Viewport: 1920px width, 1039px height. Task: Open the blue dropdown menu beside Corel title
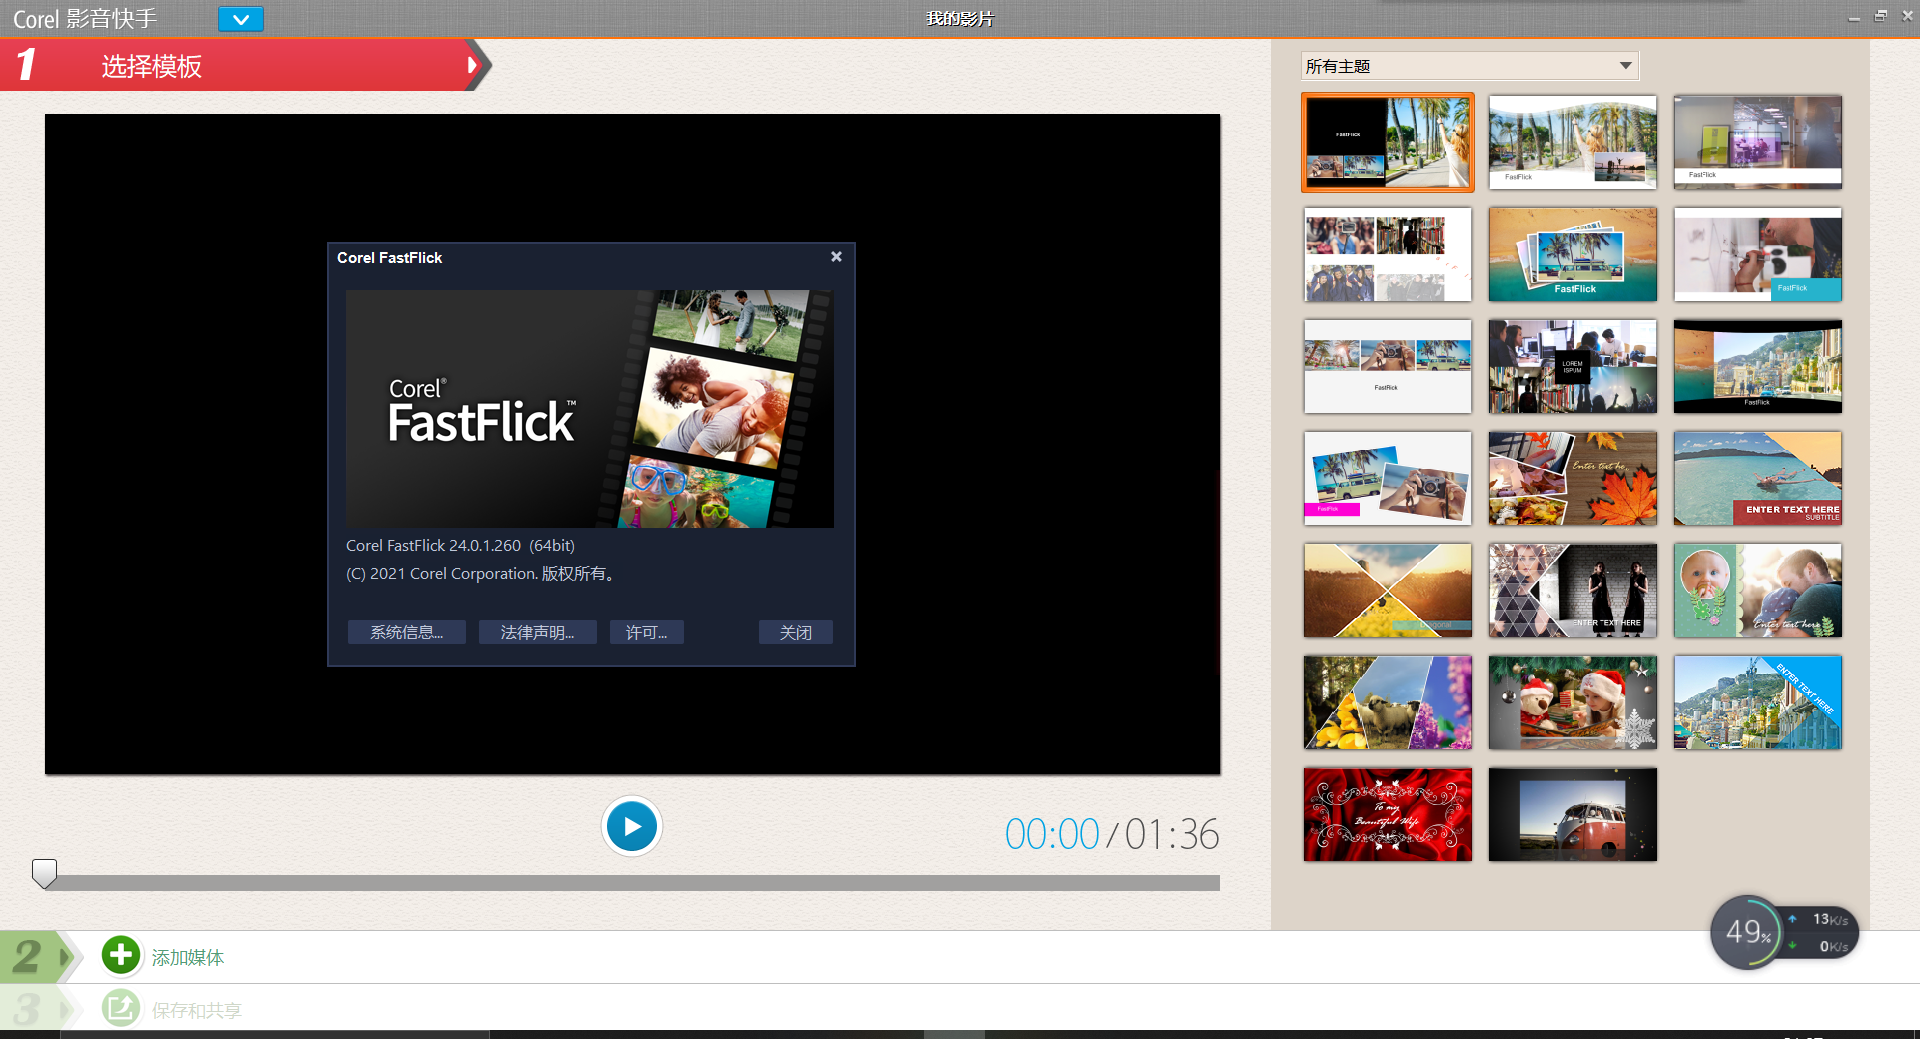click(240, 19)
